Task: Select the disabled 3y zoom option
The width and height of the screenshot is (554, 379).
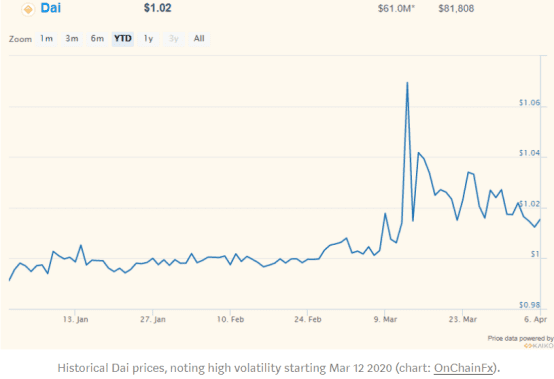Action: (x=173, y=39)
